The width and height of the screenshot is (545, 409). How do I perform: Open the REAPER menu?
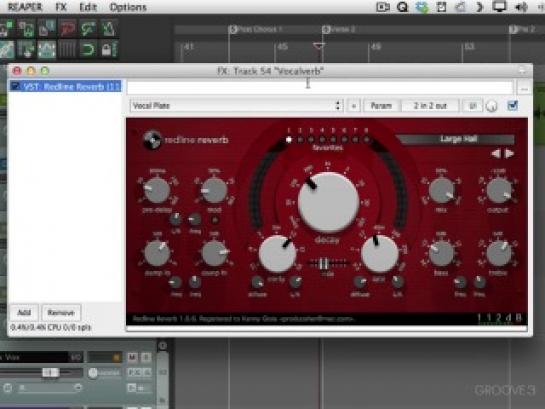(x=25, y=7)
